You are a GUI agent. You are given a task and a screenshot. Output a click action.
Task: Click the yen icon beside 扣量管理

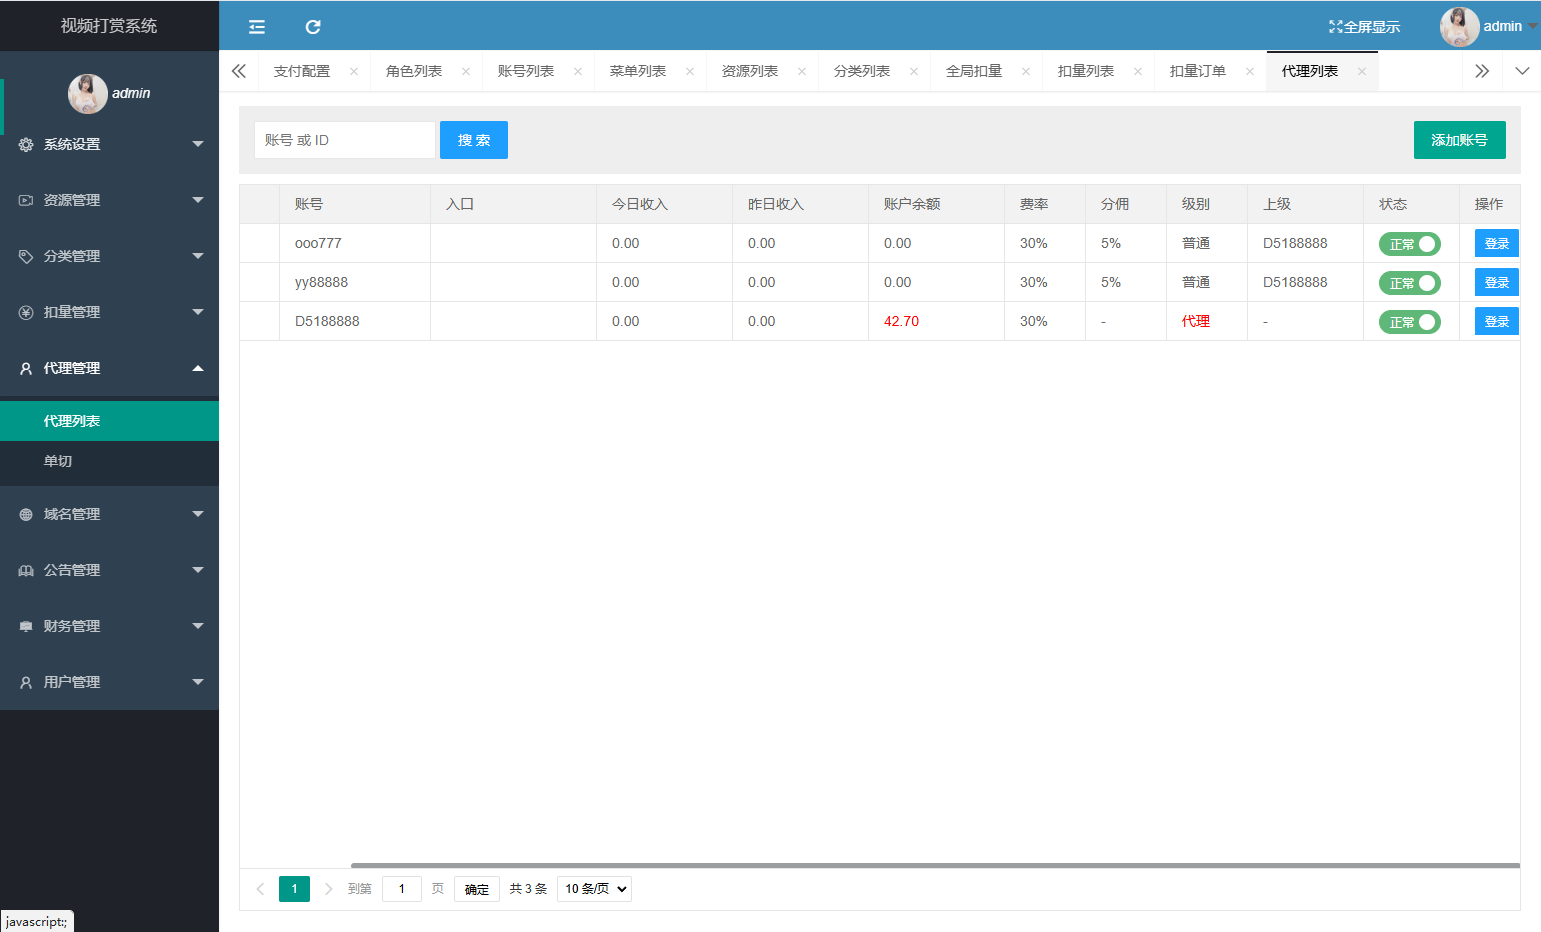26,313
